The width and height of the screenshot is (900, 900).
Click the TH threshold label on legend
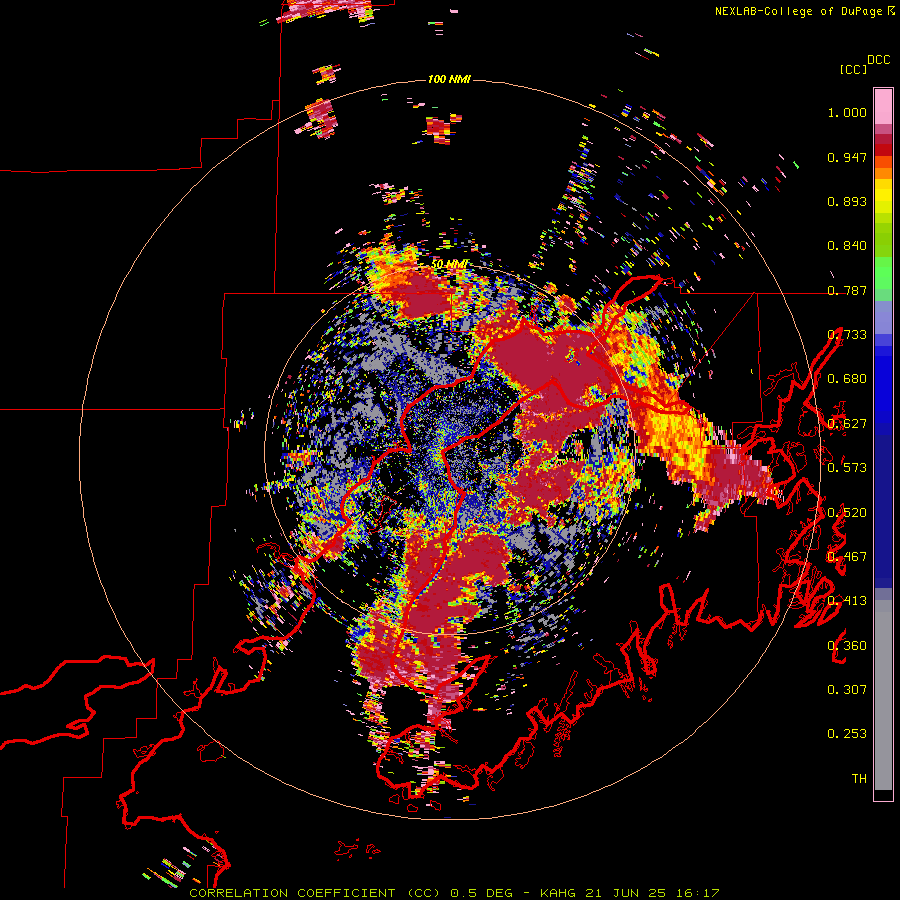[859, 779]
